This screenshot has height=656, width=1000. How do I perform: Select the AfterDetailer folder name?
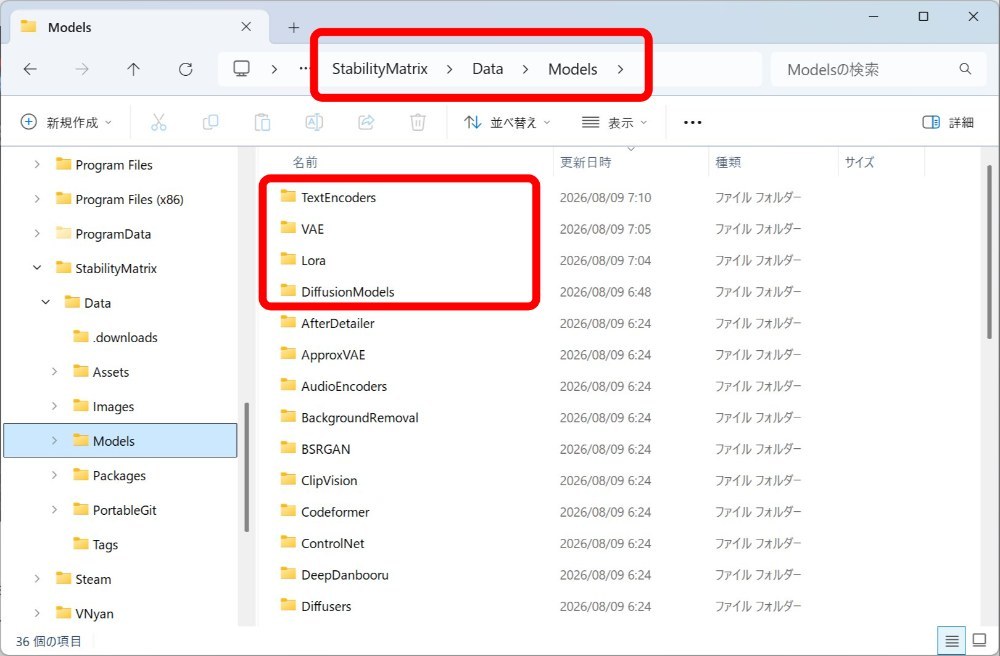point(338,323)
